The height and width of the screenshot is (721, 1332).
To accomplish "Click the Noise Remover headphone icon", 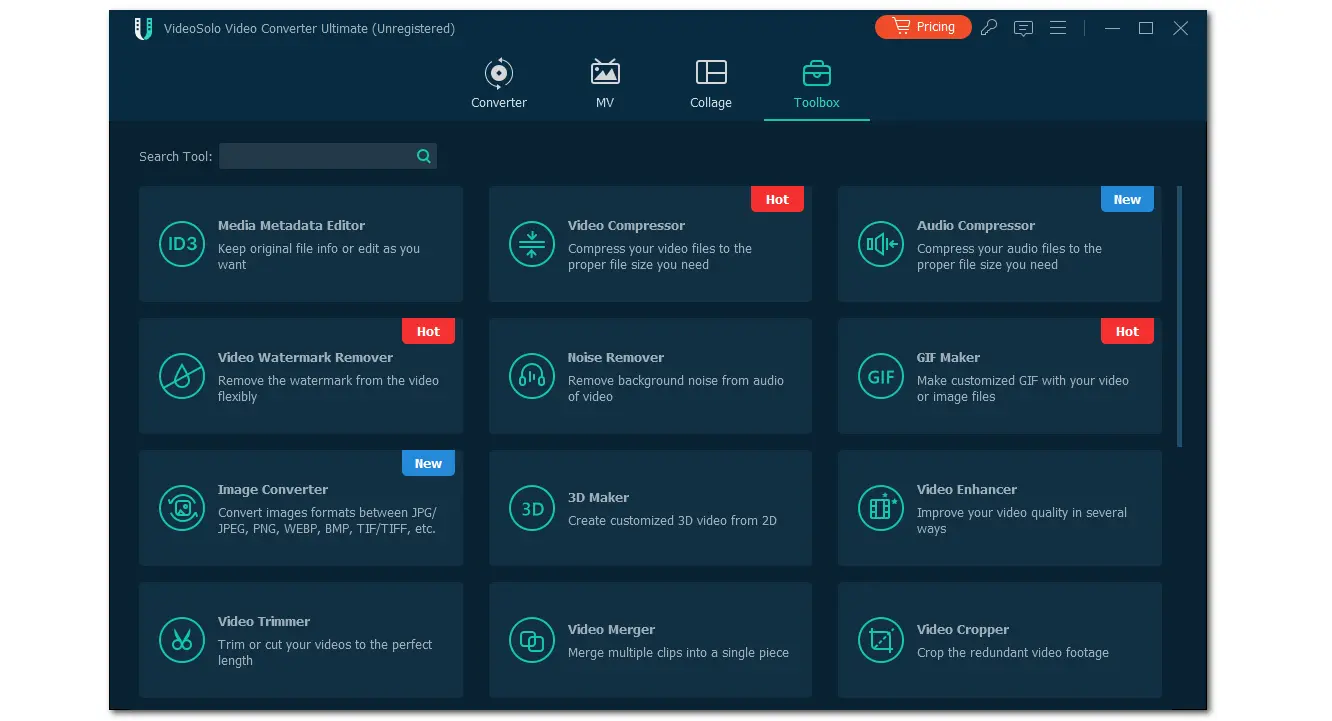I will (x=532, y=376).
